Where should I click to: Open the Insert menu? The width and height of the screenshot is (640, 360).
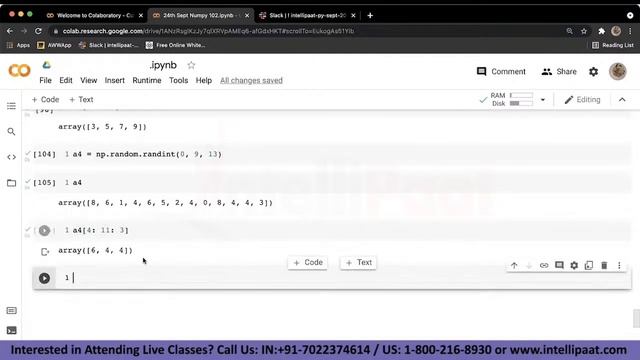[115, 80]
